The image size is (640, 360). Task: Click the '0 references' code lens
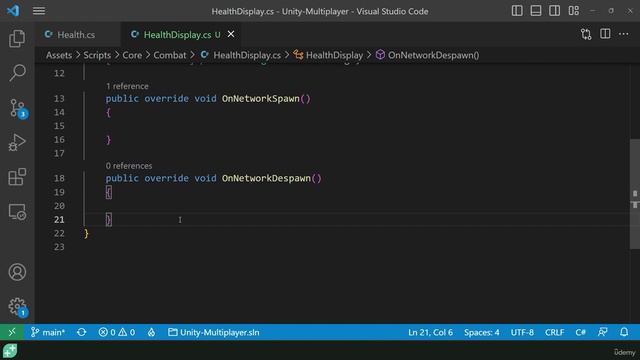129,166
